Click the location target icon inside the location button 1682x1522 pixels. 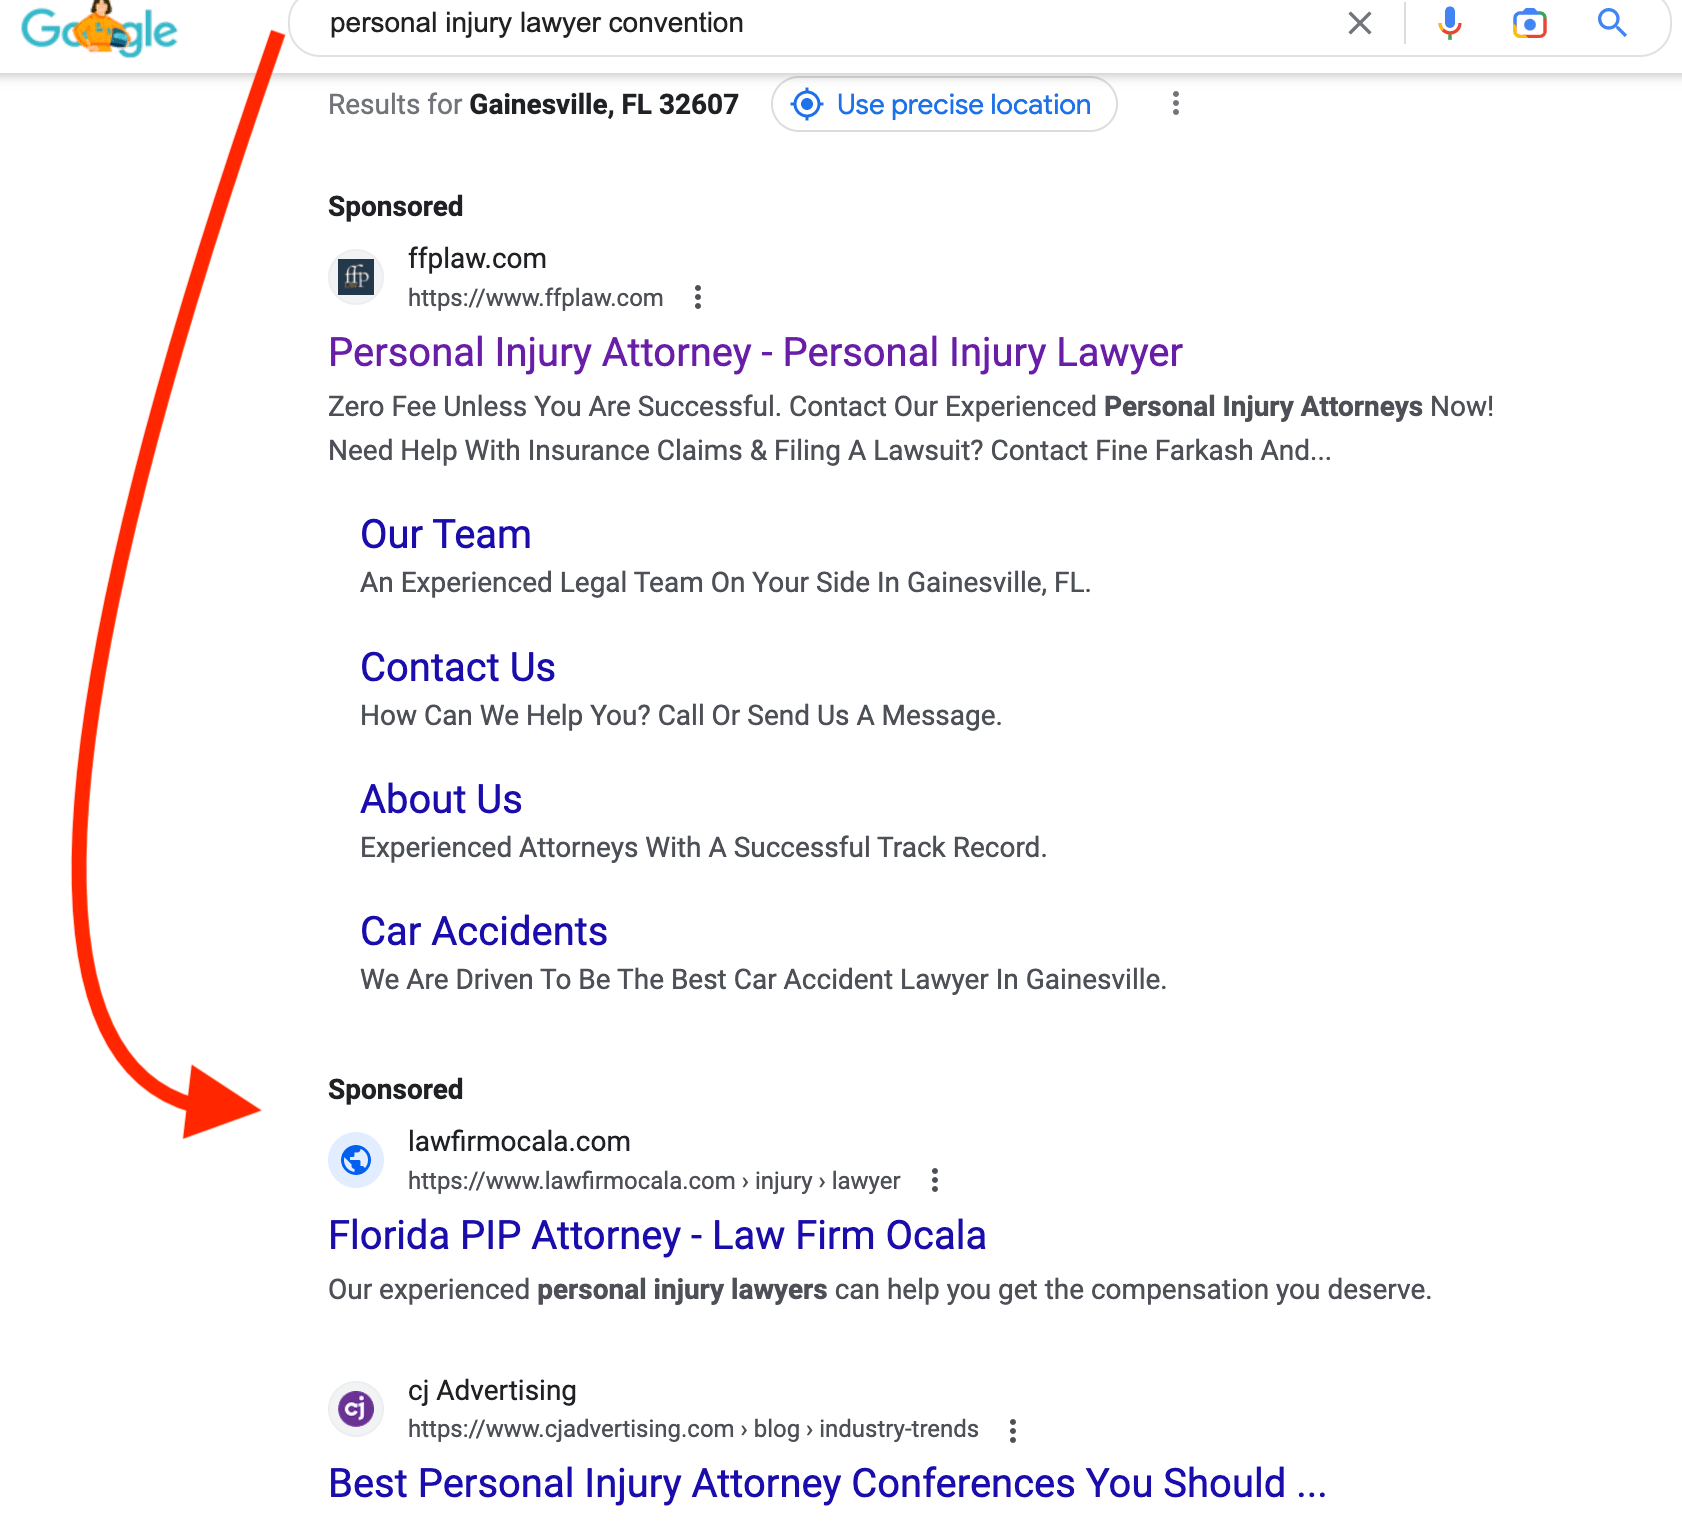coord(807,104)
